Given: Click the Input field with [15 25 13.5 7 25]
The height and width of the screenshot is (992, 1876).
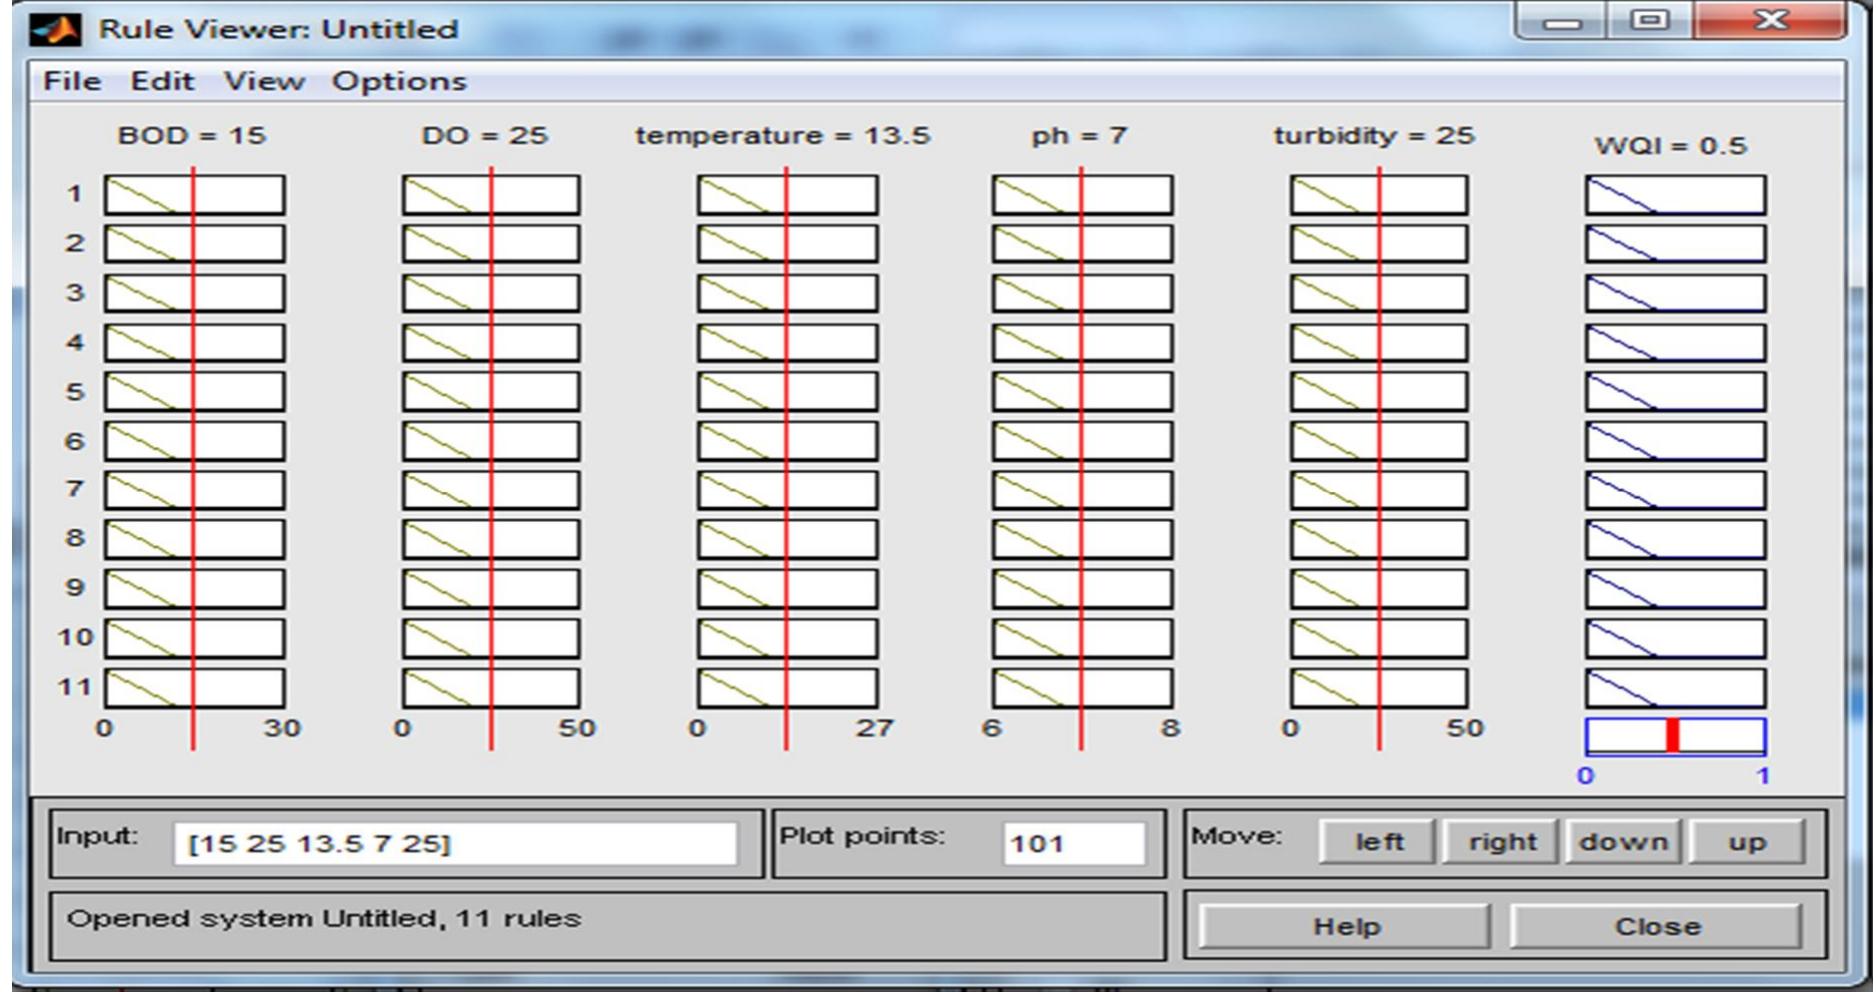Looking at the screenshot, I should point(455,844).
